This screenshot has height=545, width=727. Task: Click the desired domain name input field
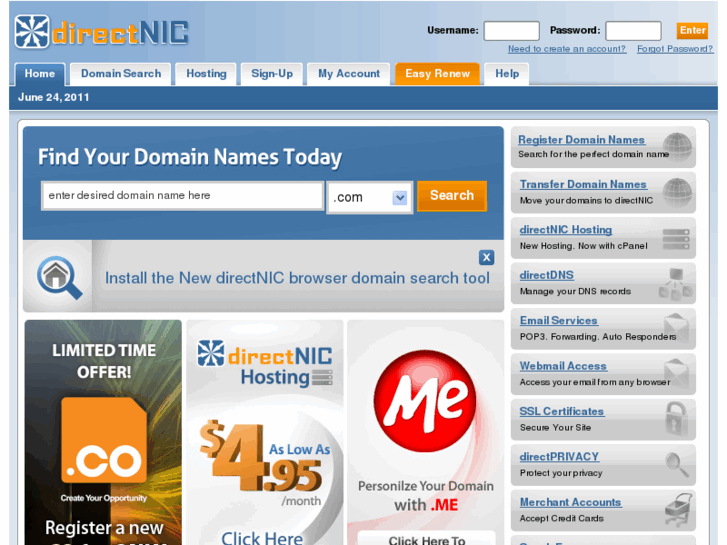(x=182, y=196)
